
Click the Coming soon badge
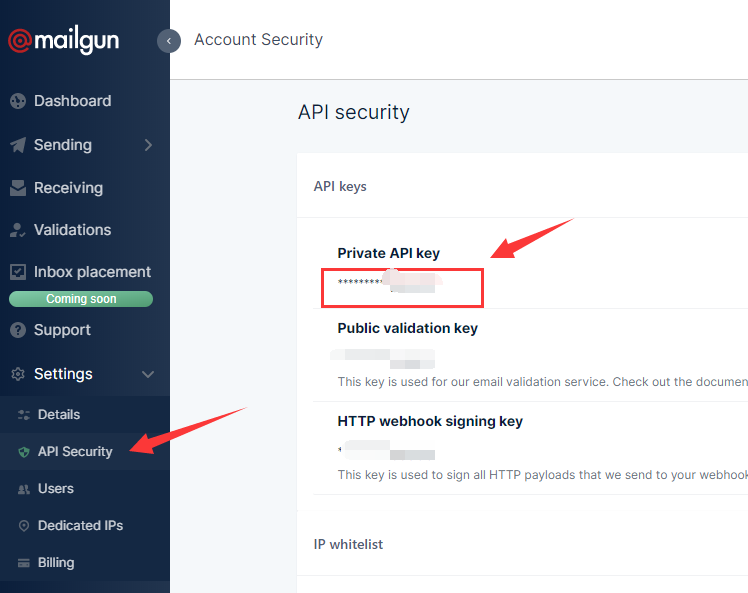click(x=81, y=299)
